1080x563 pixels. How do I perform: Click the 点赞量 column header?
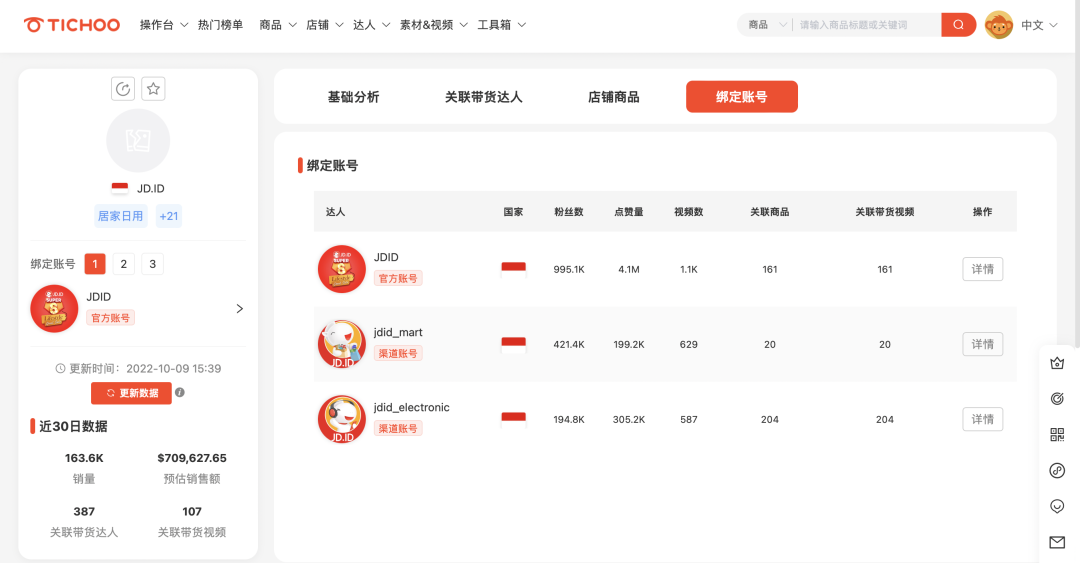click(x=629, y=212)
